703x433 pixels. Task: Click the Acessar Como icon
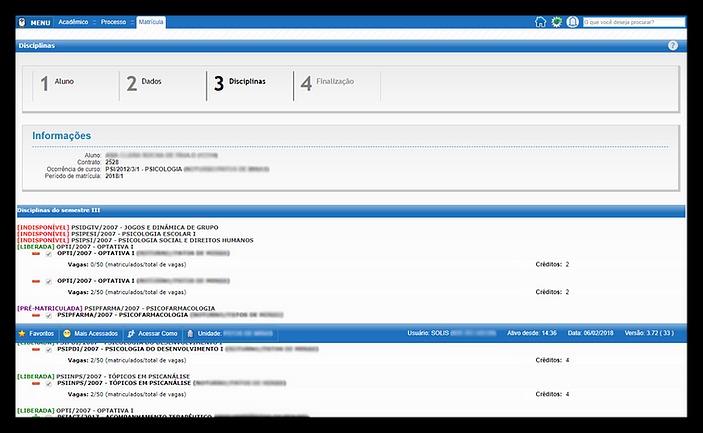(x=131, y=332)
